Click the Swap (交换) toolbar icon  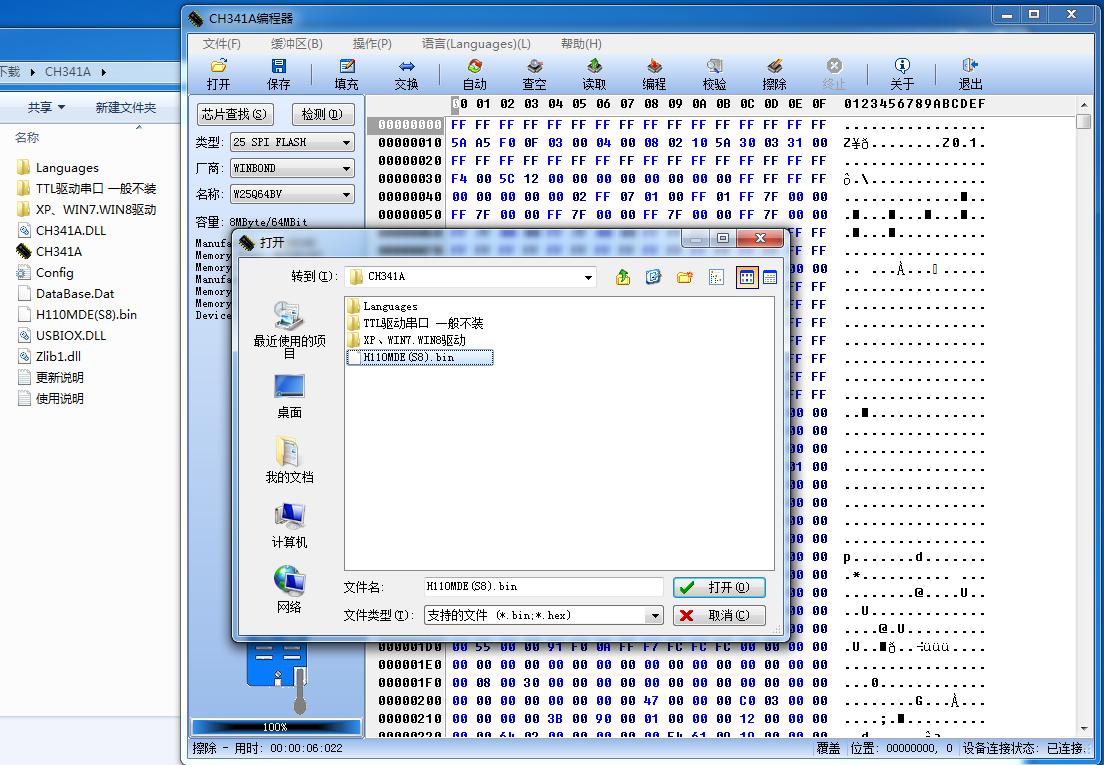point(406,74)
